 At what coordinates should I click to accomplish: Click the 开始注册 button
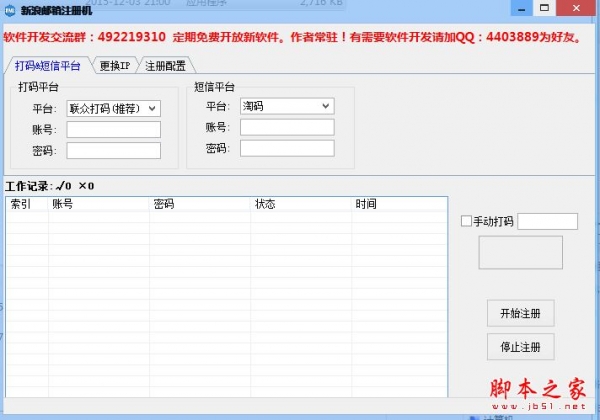520,313
